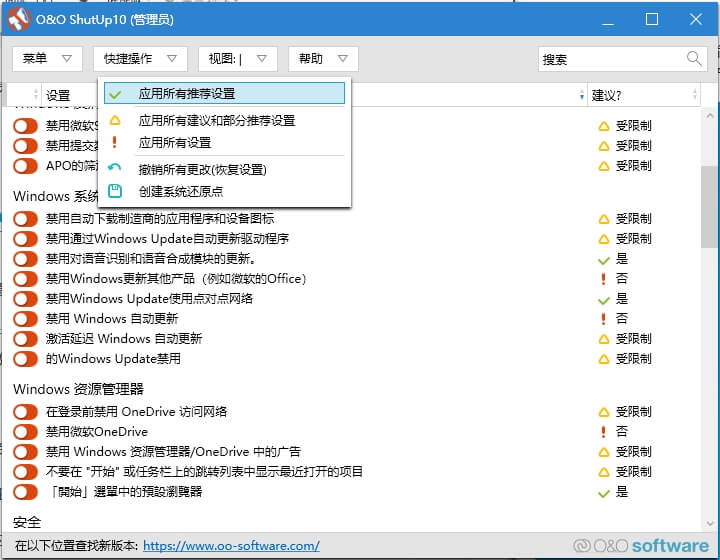Open the 帮助 dropdown
The width and height of the screenshot is (720, 560).
tap(323, 59)
